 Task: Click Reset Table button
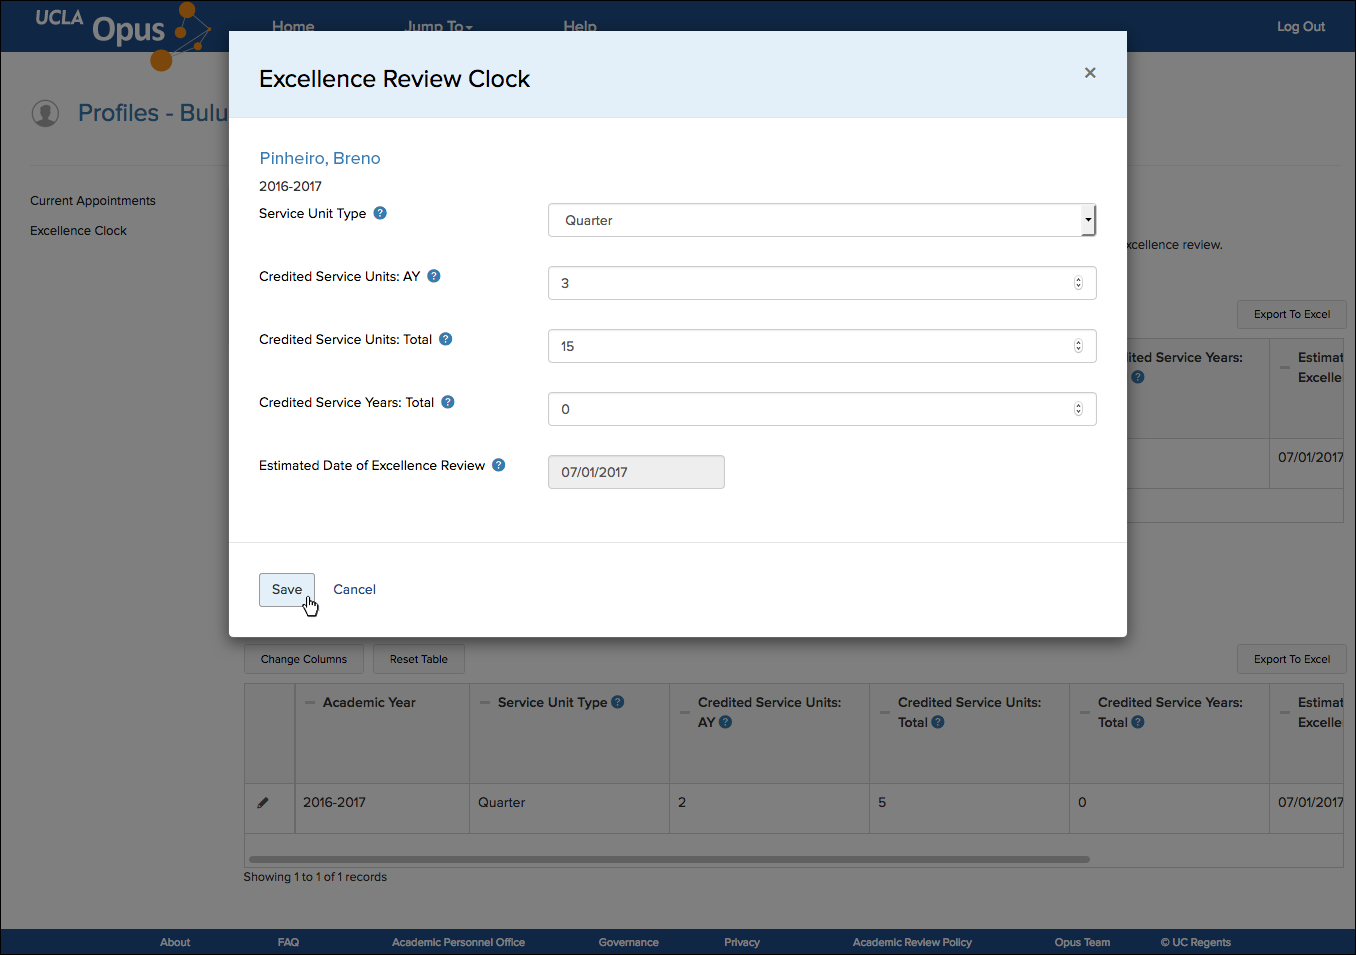click(x=419, y=659)
